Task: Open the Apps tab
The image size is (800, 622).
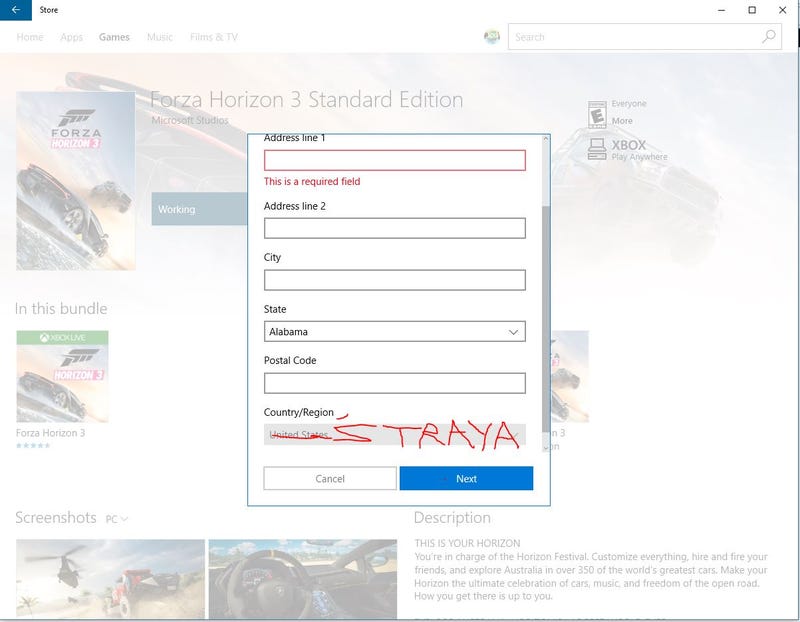Action: pos(71,37)
